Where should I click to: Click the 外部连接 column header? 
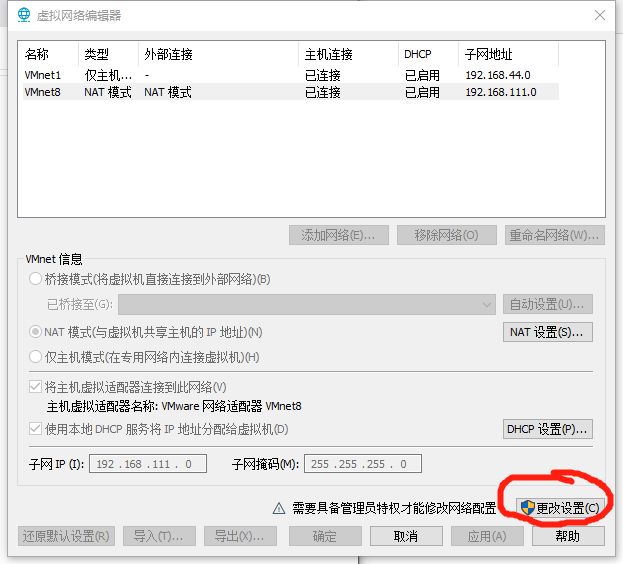point(219,54)
